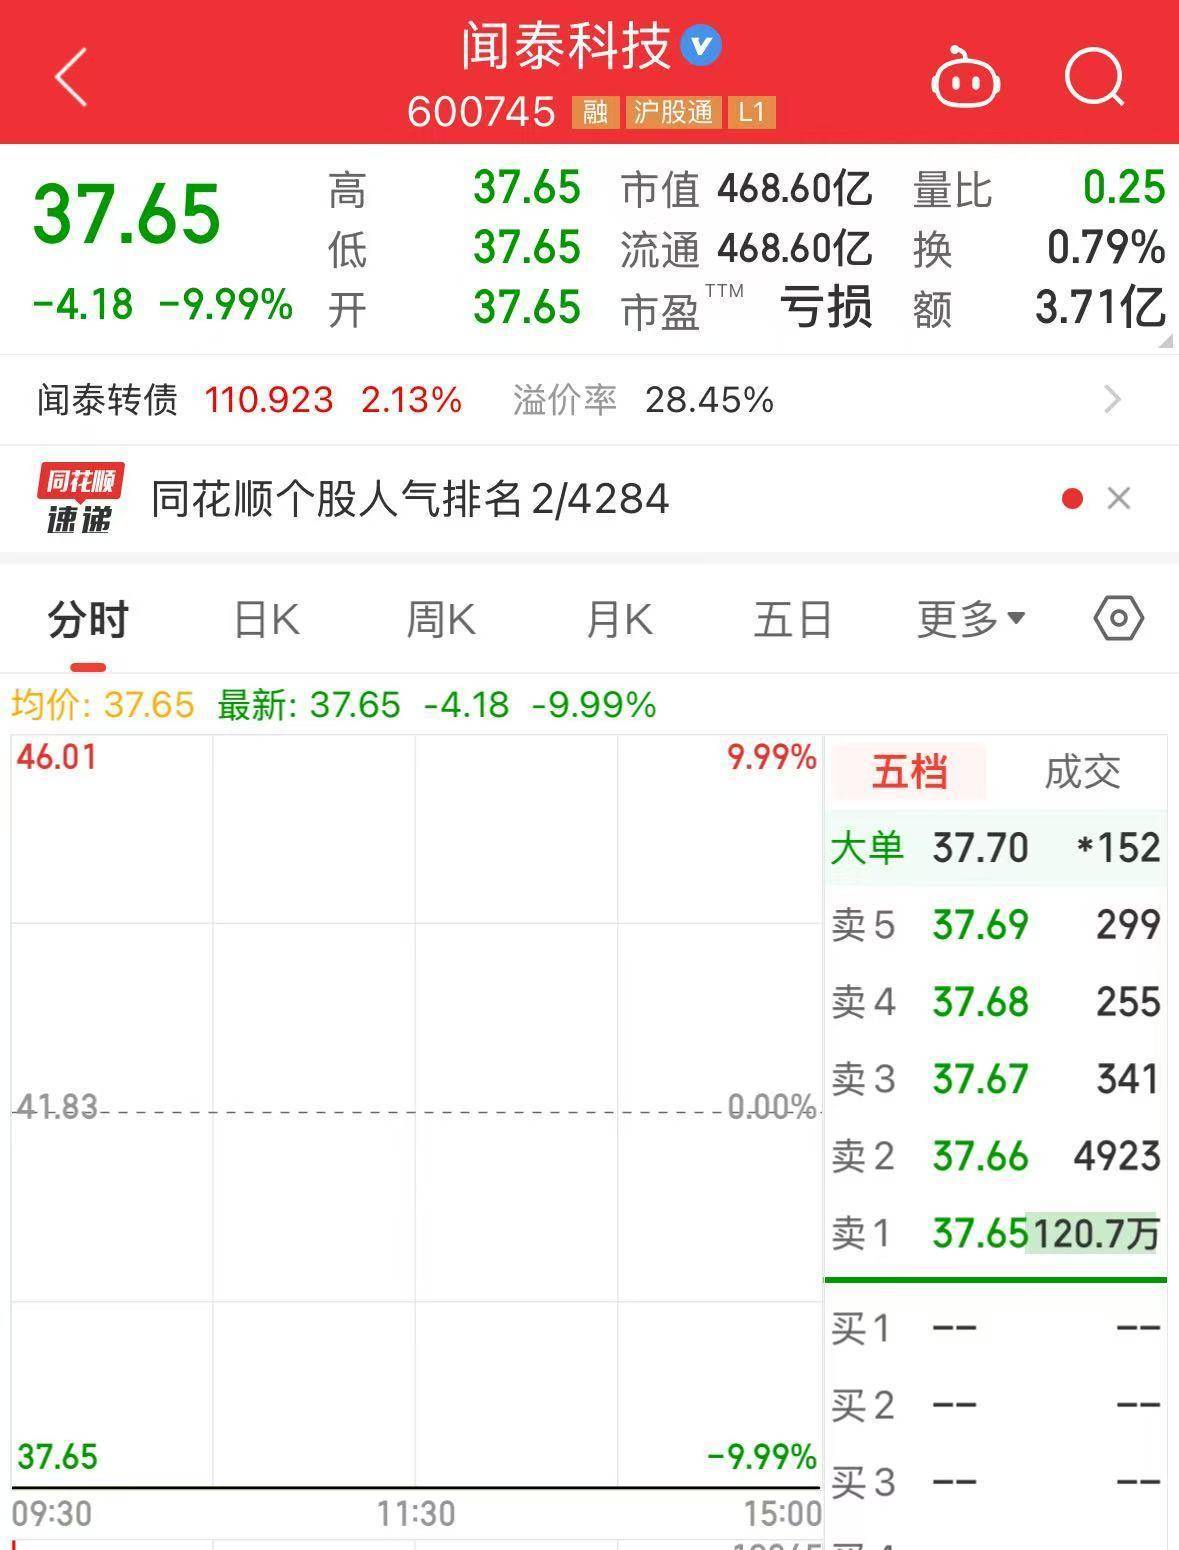Viewport: 1179px width, 1550px height.
Task: Tap the verified badge next to 闻泰科技
Action: click(701, 45)
